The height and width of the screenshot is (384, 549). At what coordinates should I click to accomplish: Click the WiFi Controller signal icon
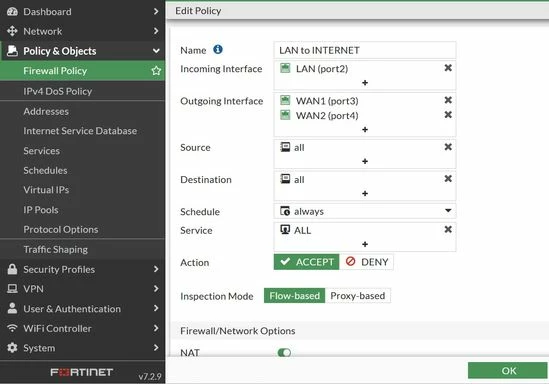[x=12, y=328]
